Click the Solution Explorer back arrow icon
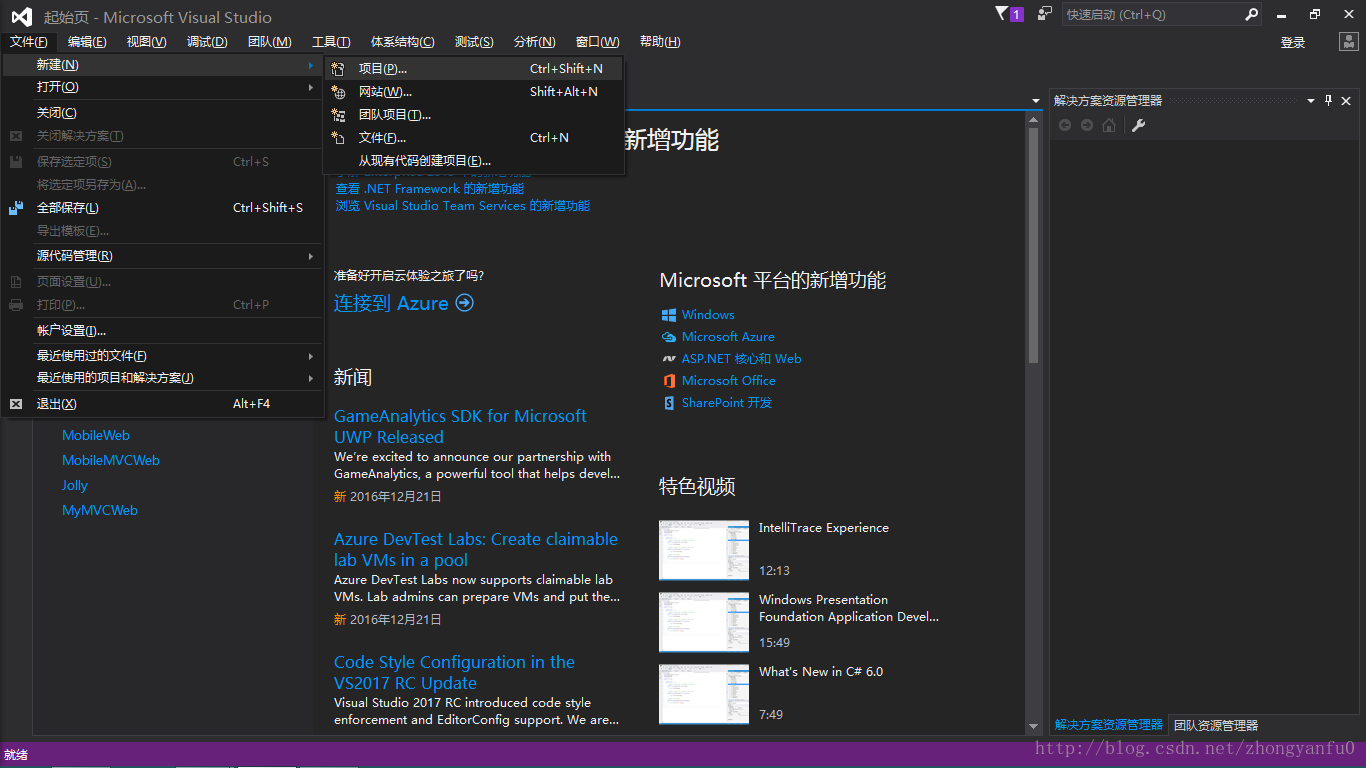 [1065, 125]
